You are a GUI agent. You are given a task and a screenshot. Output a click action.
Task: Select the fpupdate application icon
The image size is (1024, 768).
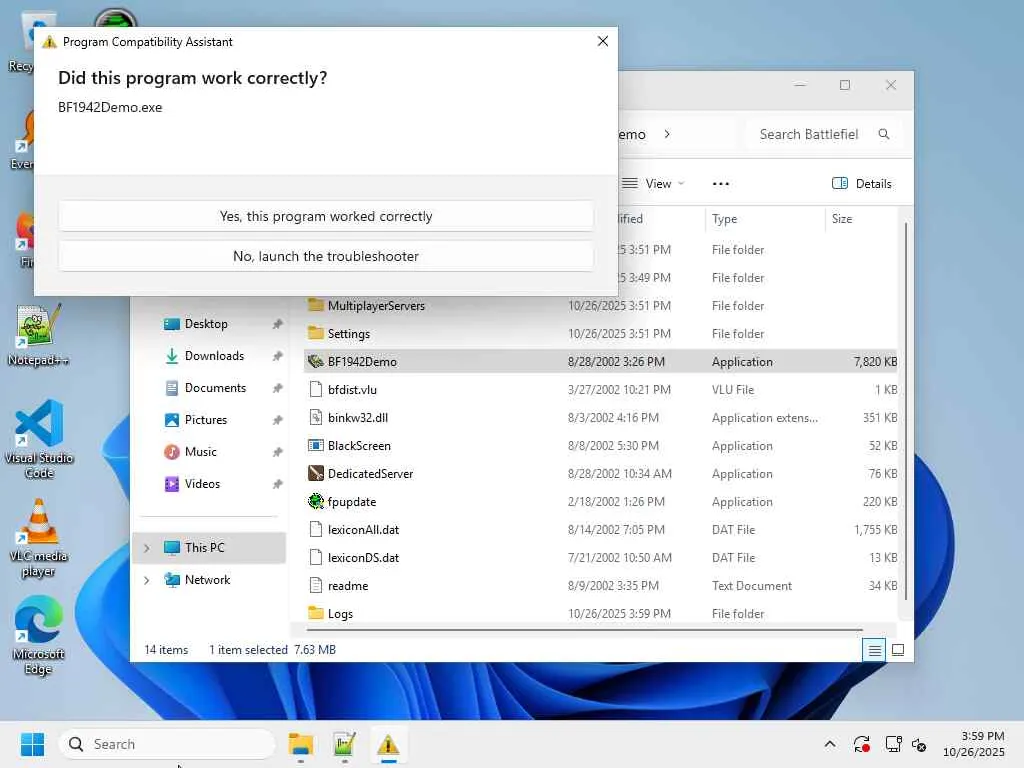pyautogui.click(x=316, y=502)
